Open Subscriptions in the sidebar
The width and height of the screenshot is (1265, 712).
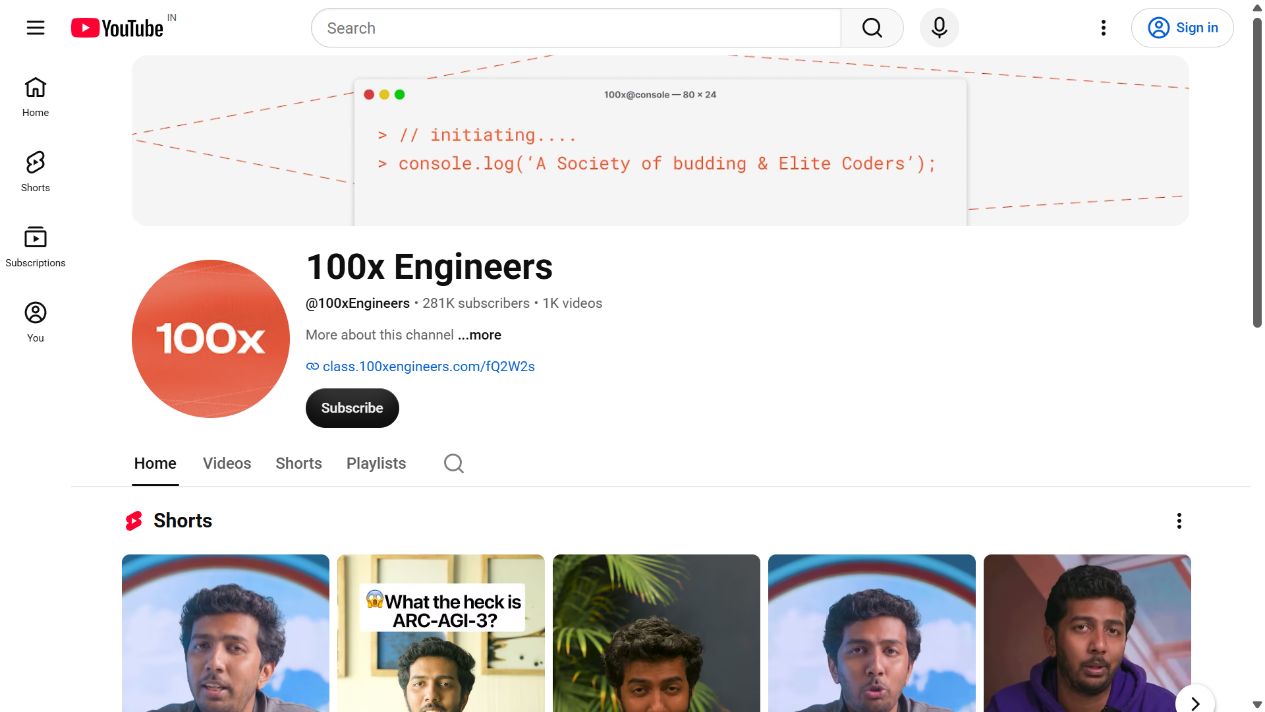(x=36, y=246)
